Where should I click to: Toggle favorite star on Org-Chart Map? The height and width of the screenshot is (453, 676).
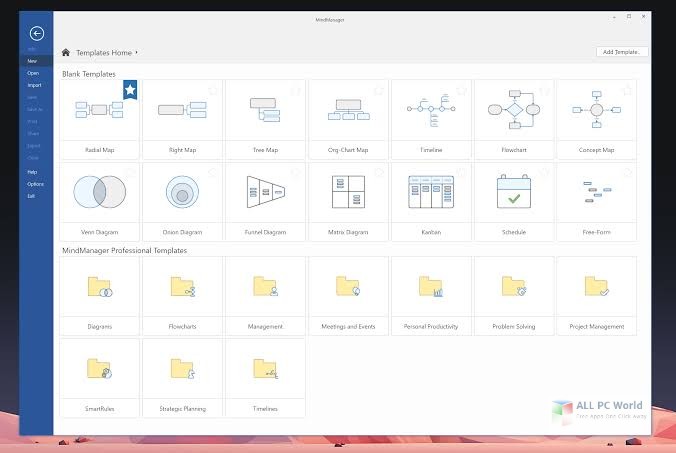click(x=379, y=91)
